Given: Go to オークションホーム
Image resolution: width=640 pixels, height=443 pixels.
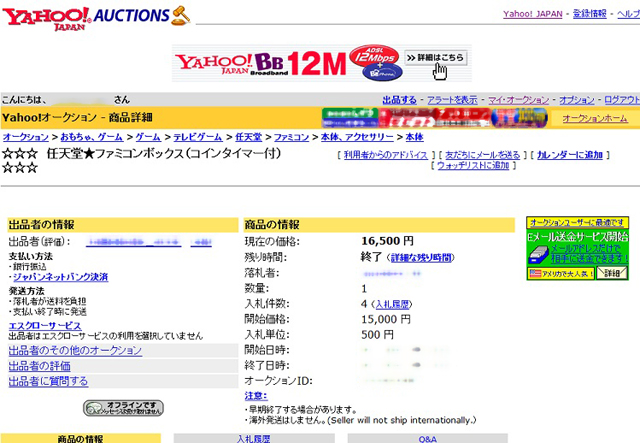Looking at the screenshot, I should [x=595, y=118].
